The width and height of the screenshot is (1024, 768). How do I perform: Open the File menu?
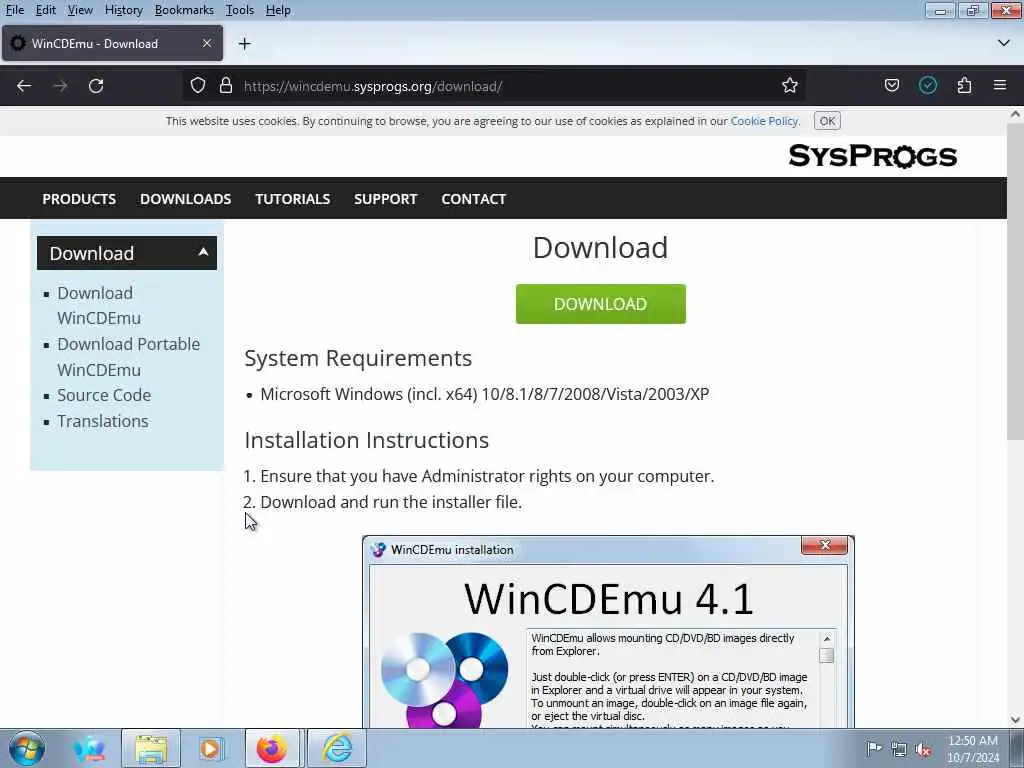tap(14, 10)
